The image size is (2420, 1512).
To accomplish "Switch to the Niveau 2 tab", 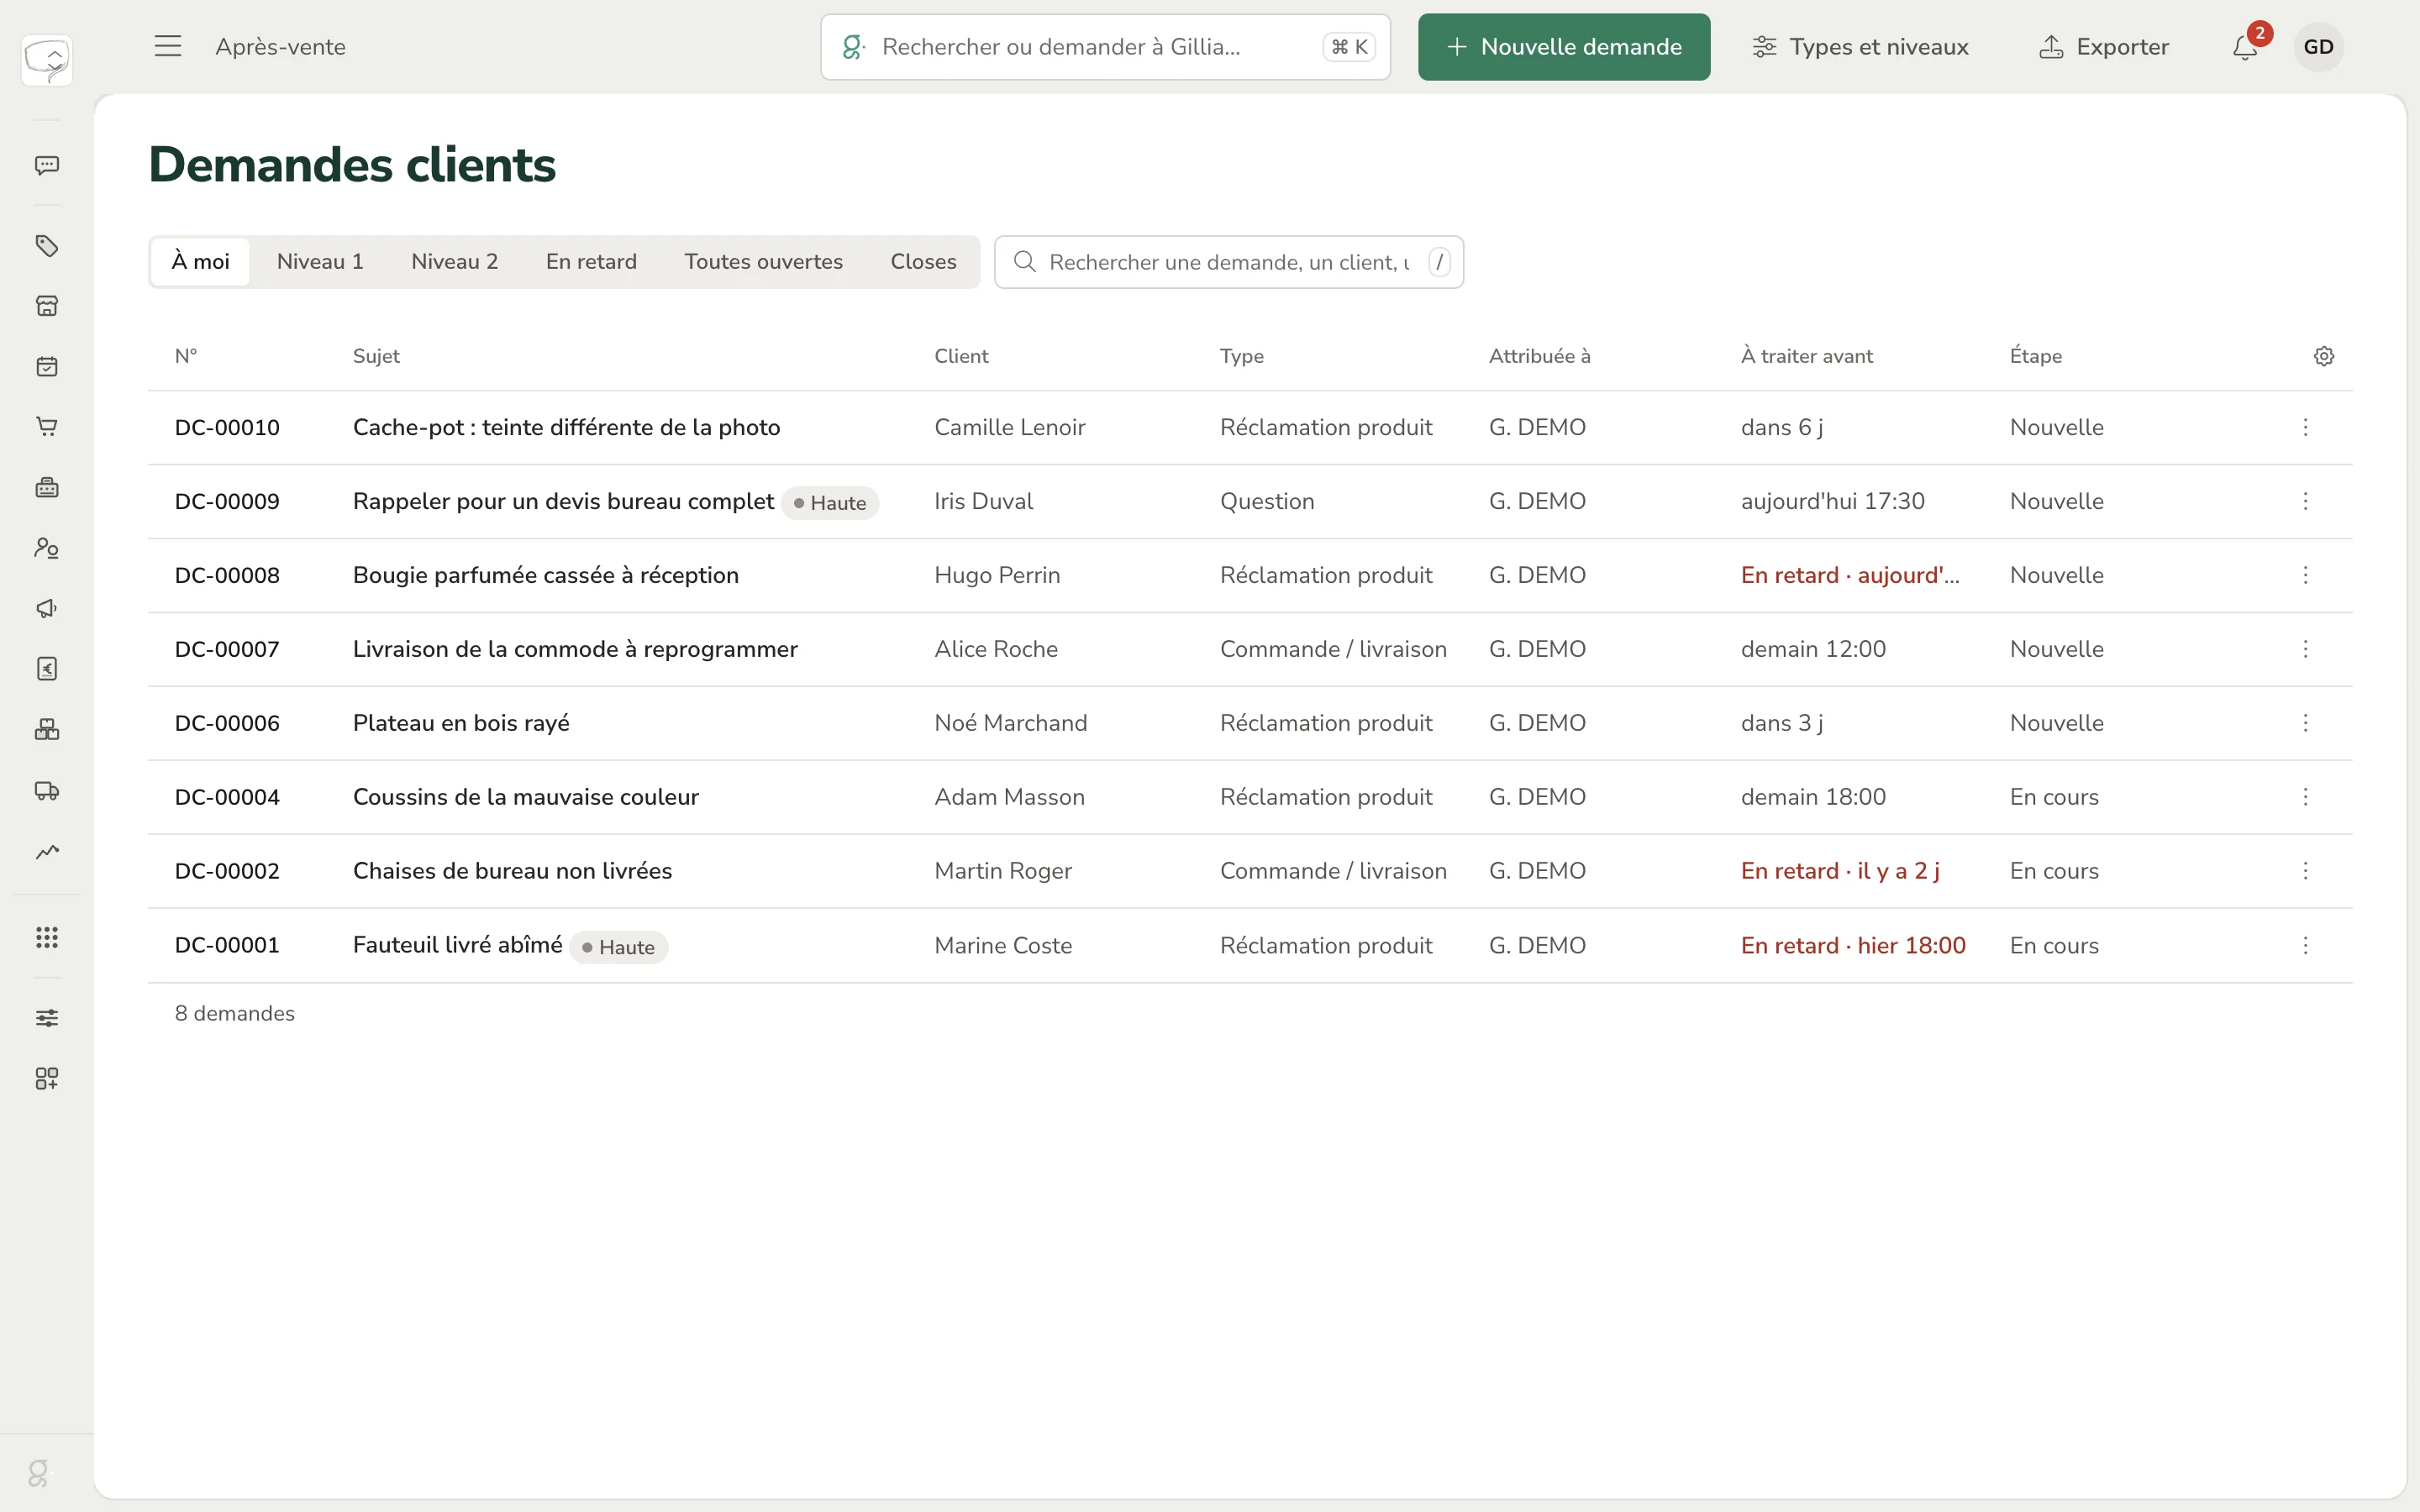I will 454,261.
